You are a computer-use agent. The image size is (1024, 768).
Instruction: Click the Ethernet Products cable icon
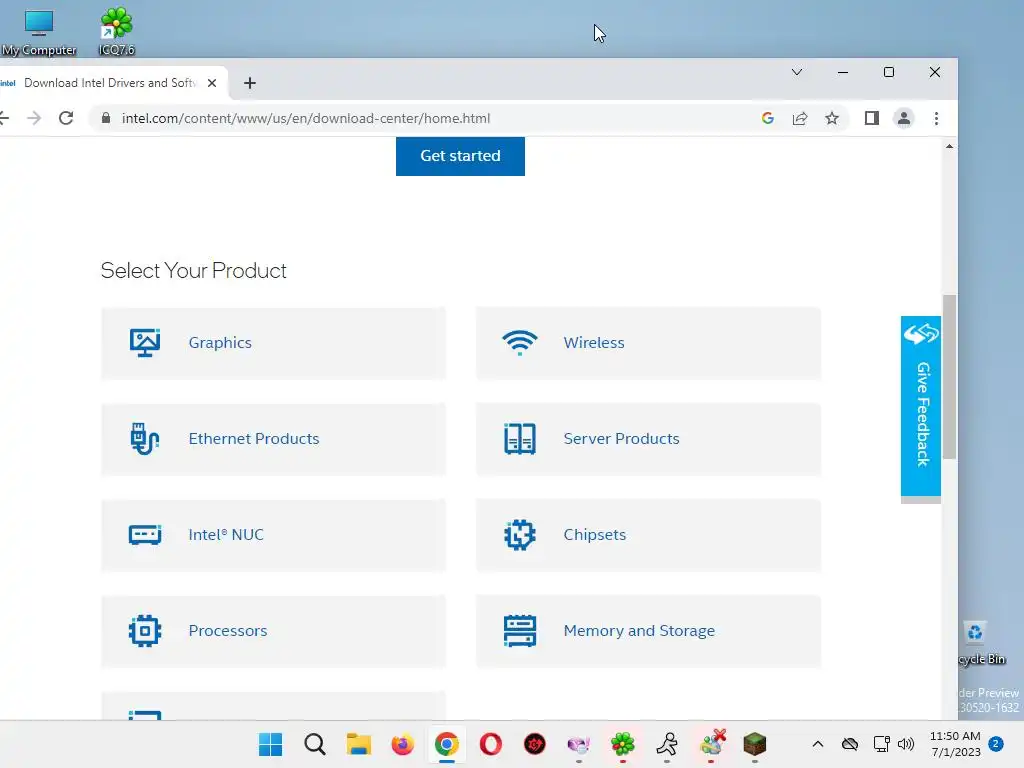click(144, 438)
